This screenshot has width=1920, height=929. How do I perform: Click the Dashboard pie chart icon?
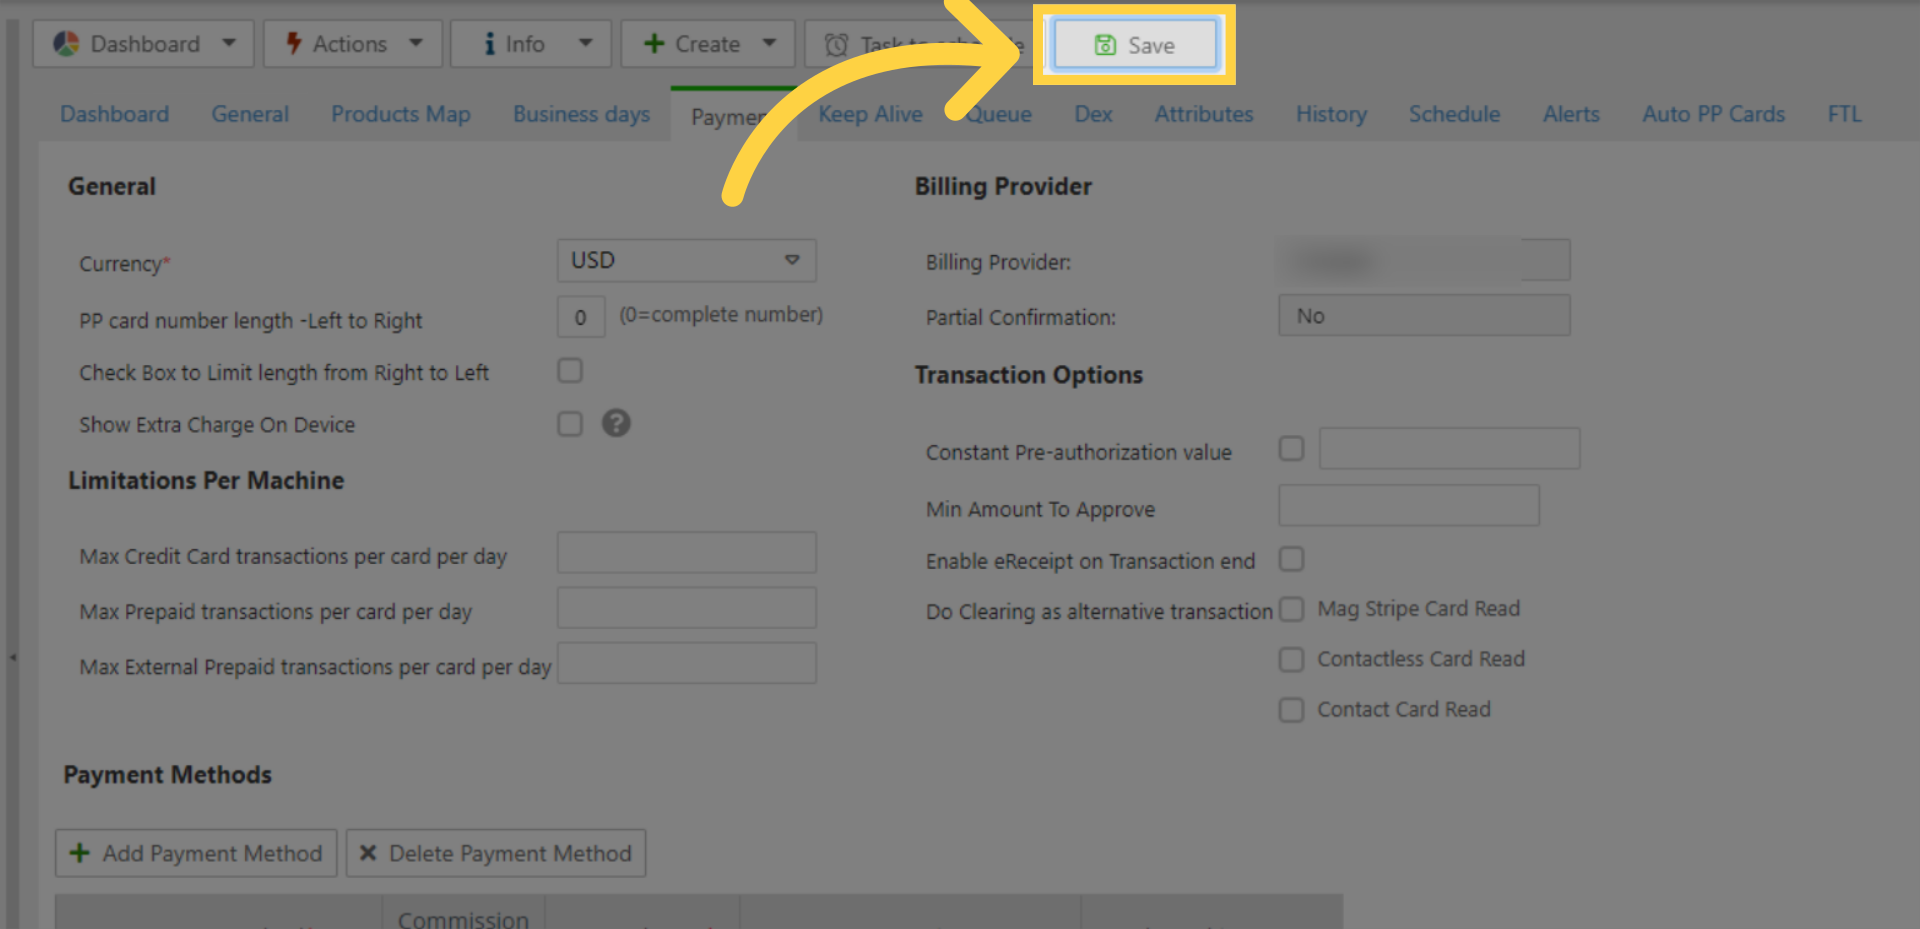pyautogui.click(x=66, y=44)
